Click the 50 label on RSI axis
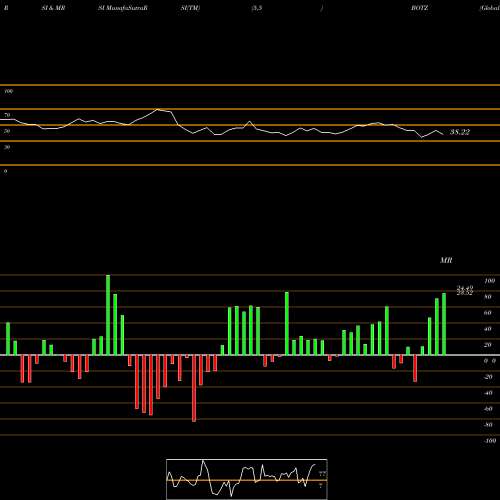The image size is (500, 500). 7,131
